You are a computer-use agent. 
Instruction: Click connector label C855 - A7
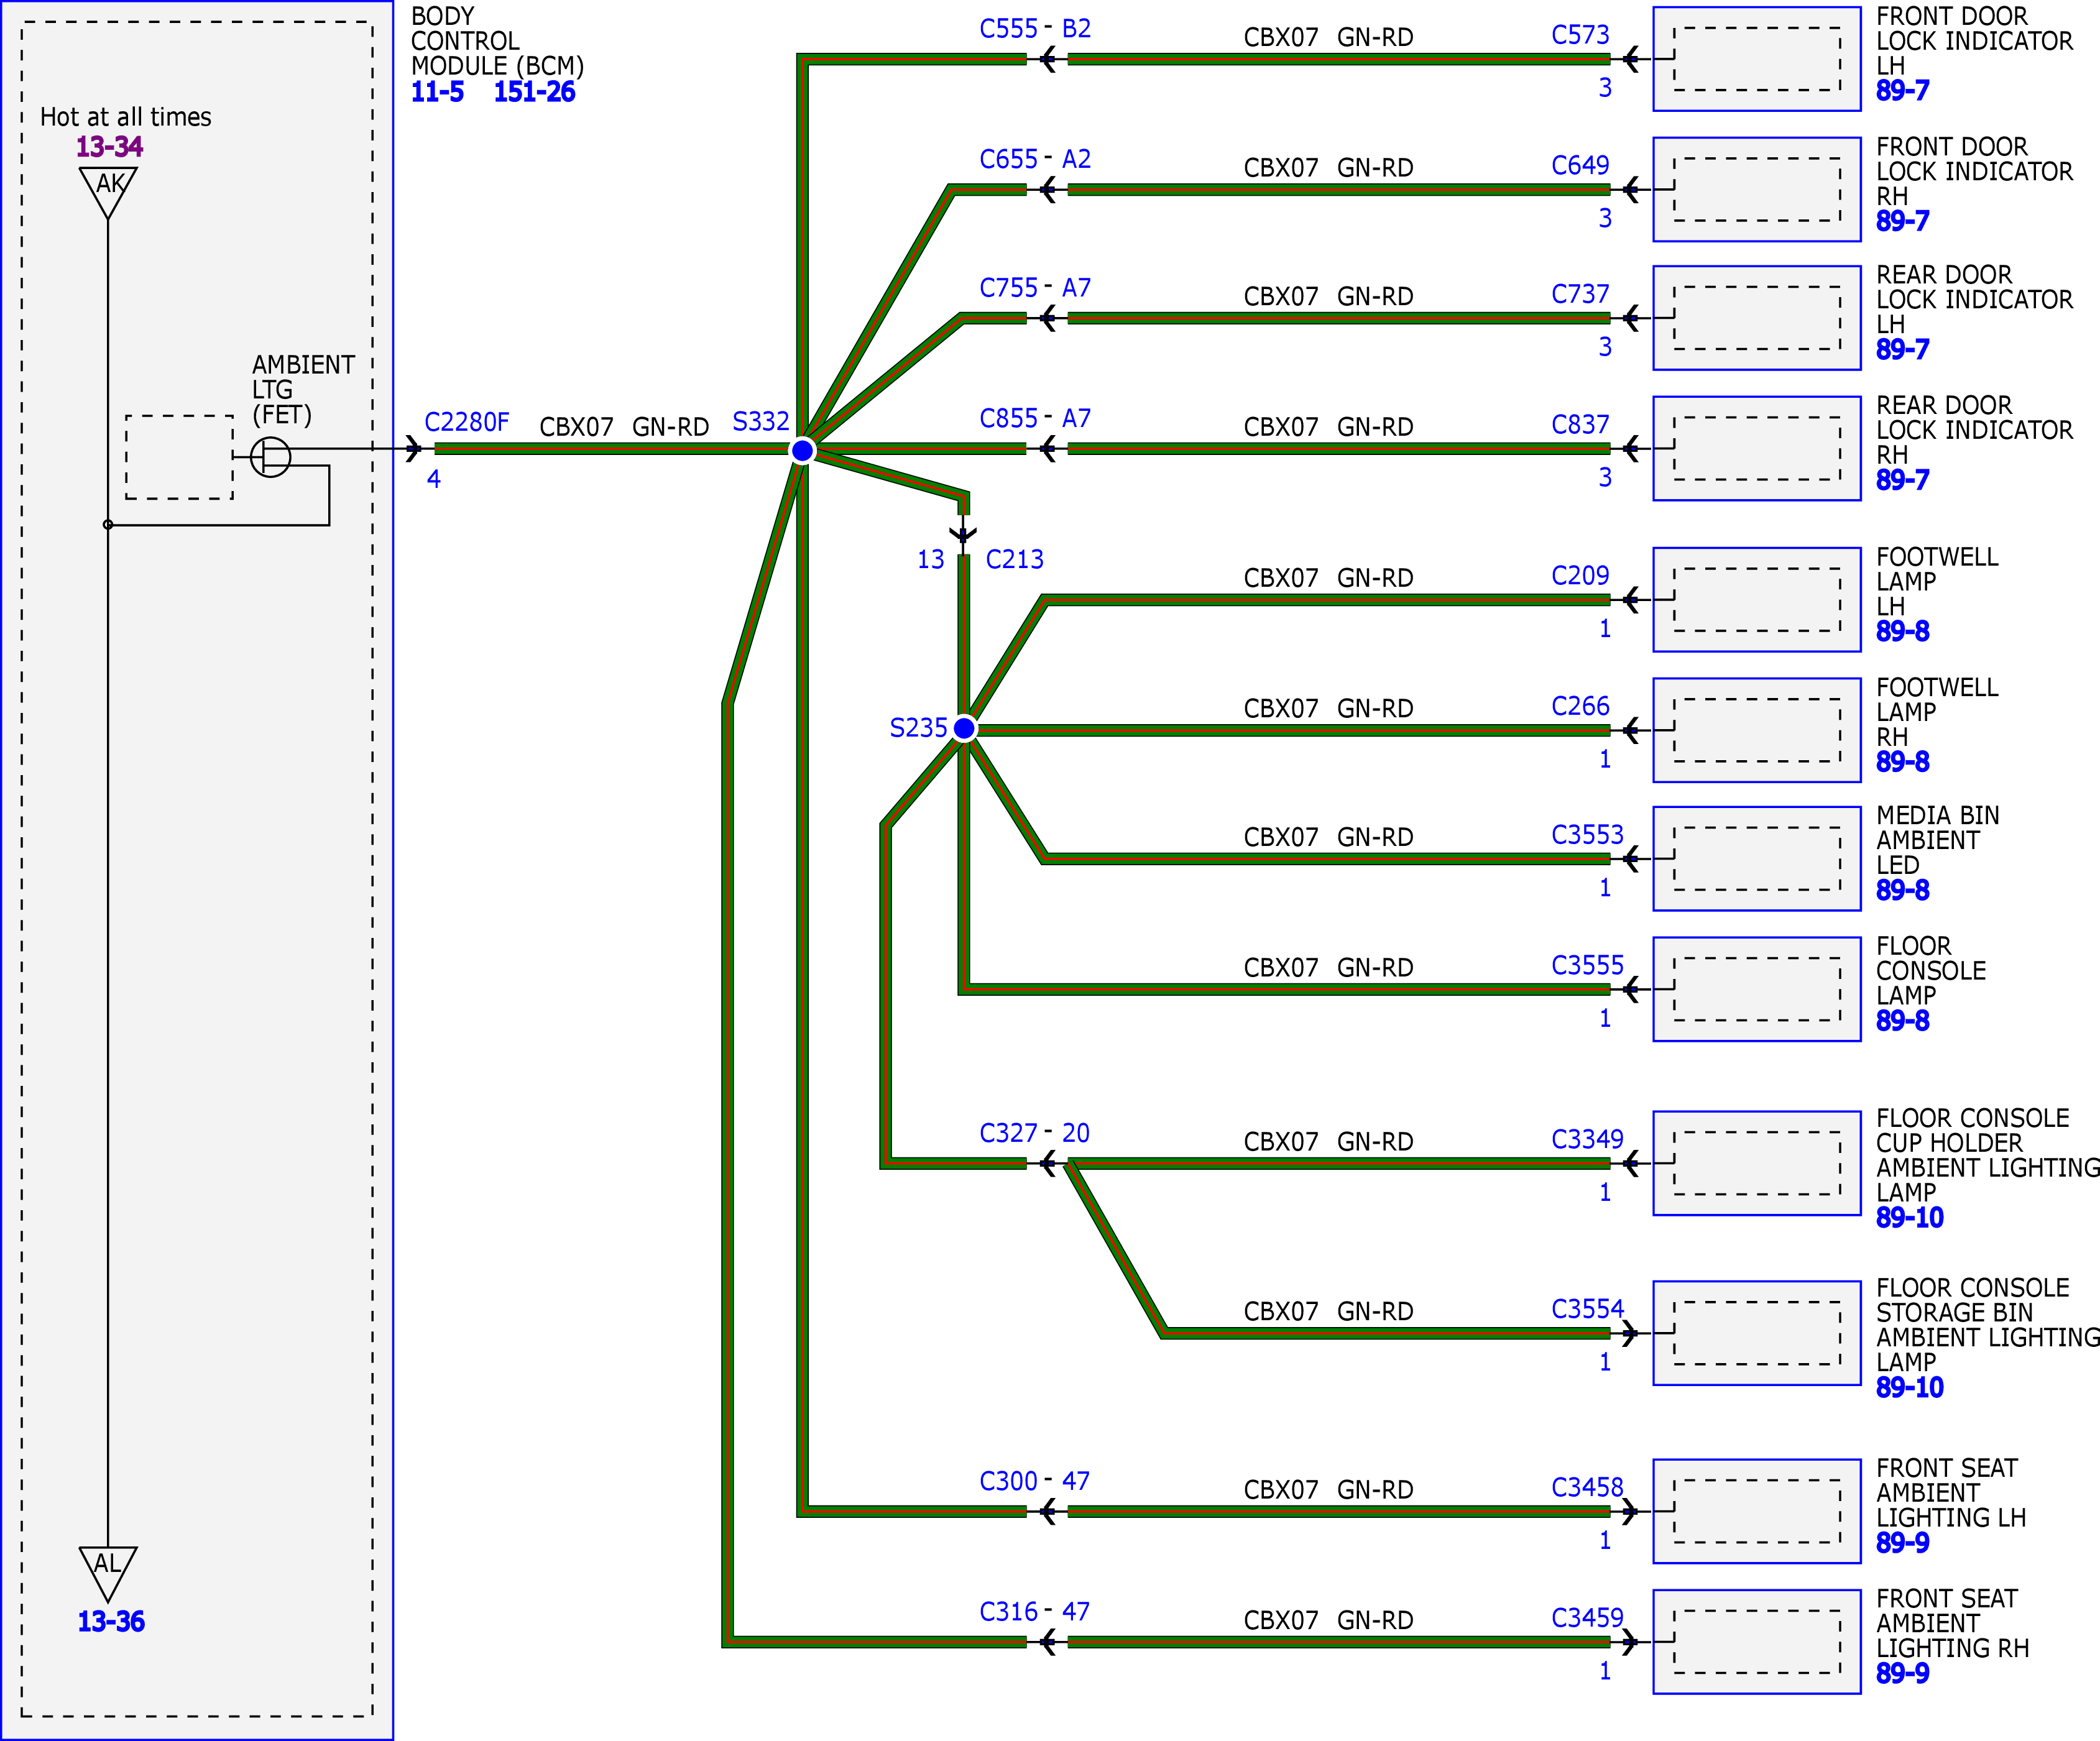pos(1035,418)
